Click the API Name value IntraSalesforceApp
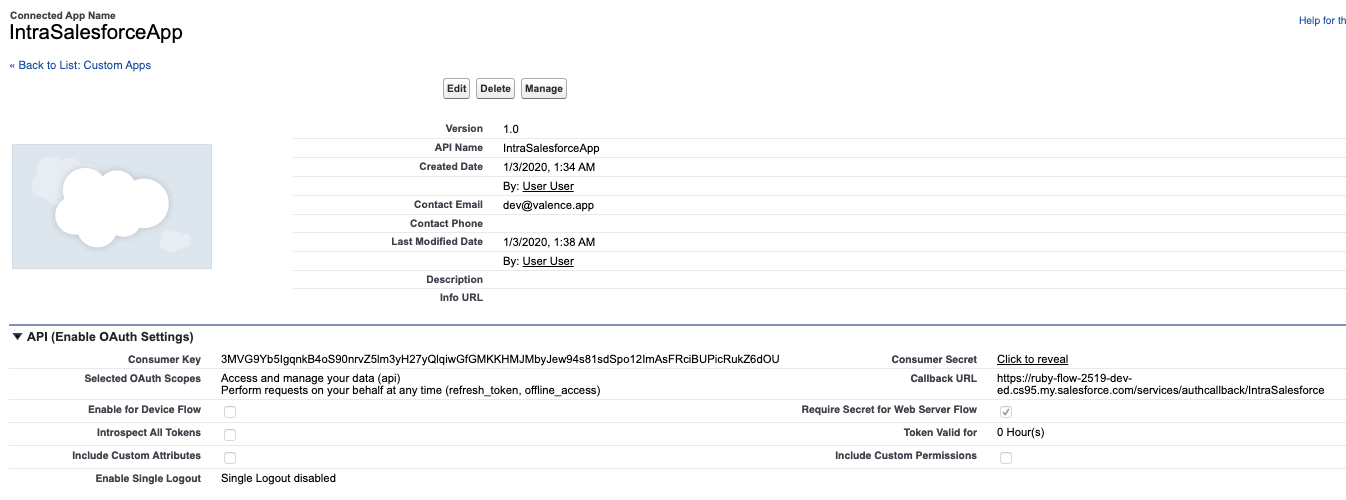Viewport: 1346px width, 500px height. pyautogui.click(x=551, y=148)
